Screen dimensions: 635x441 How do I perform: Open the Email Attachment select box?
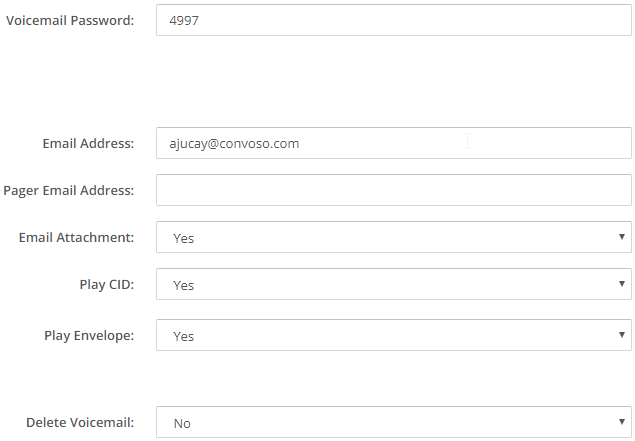pyautogui.click(x=390, y=238)
